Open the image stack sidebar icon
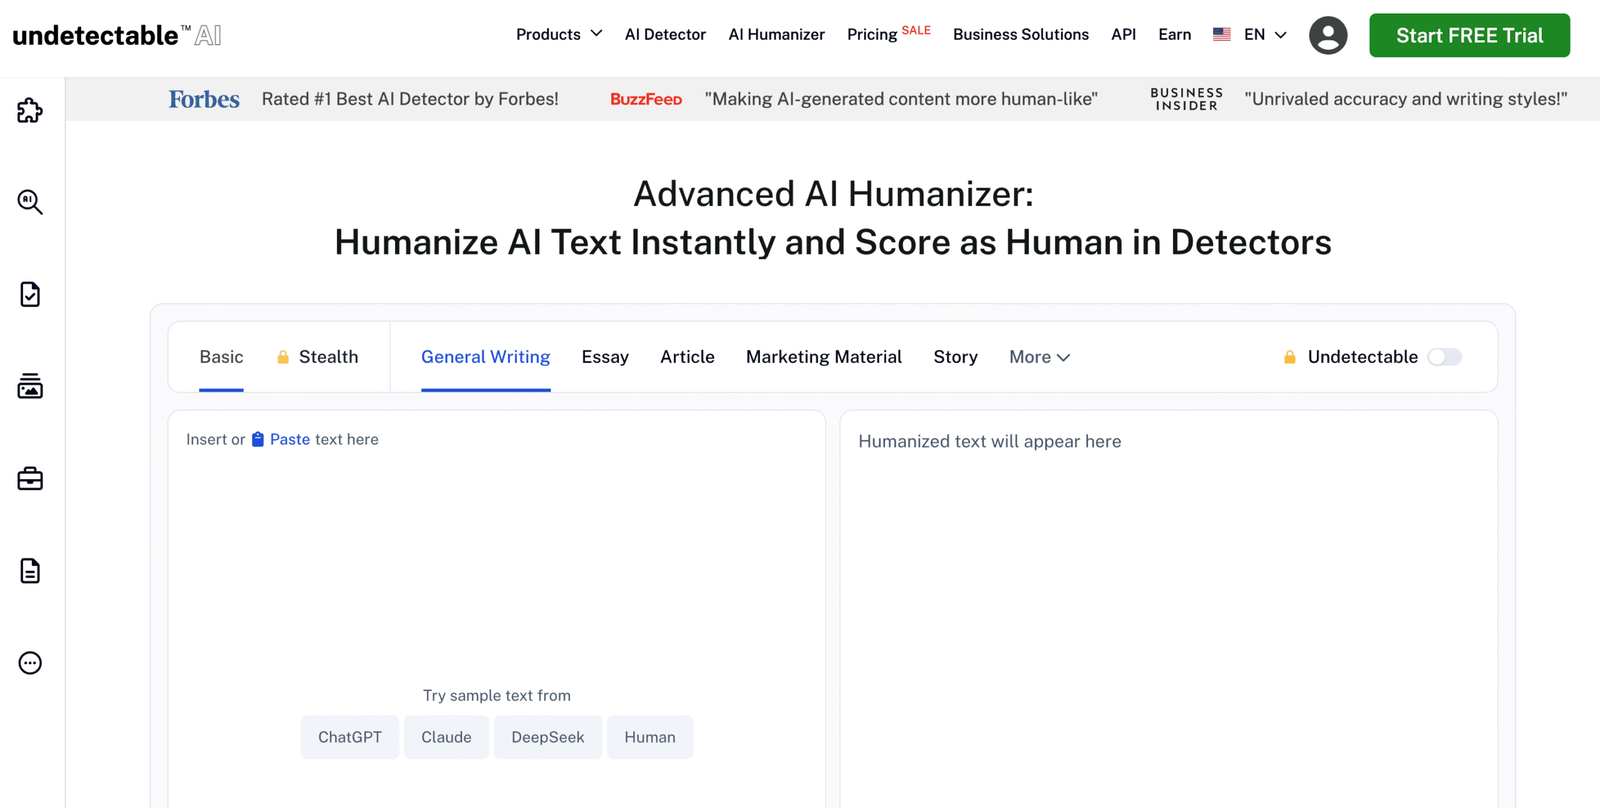 (30, 386)
